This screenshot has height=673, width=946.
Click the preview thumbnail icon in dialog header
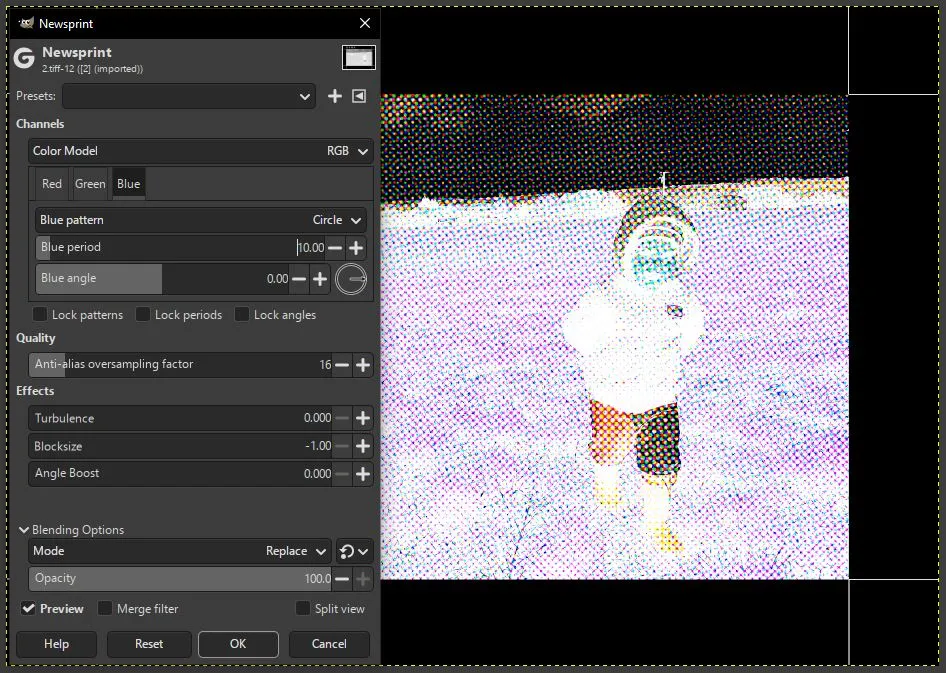click(358, 57)
